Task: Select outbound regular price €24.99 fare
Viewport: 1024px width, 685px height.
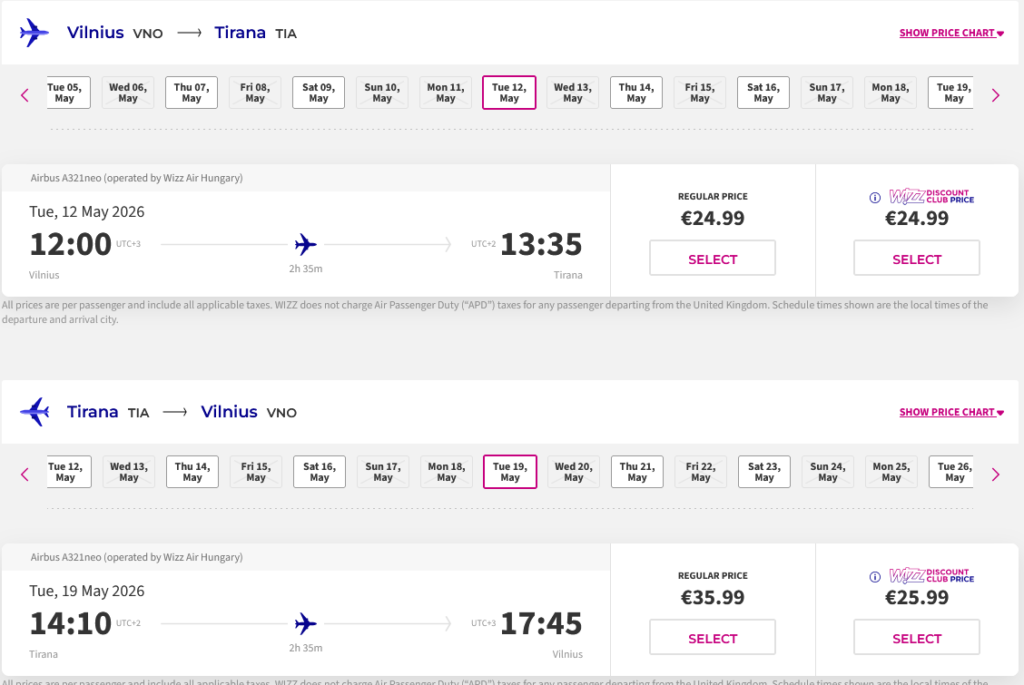Action: [x=712, y=259]
